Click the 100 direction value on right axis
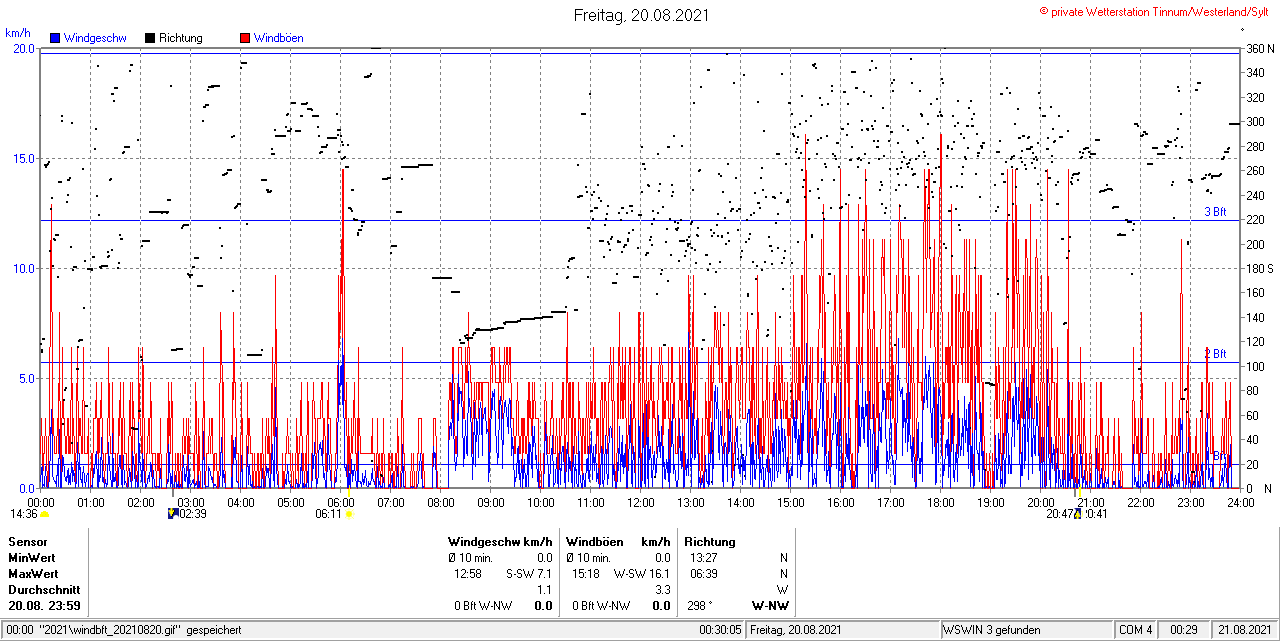Image resolution: width=1280 pixels, height=641 pixels. [1254, 366]
